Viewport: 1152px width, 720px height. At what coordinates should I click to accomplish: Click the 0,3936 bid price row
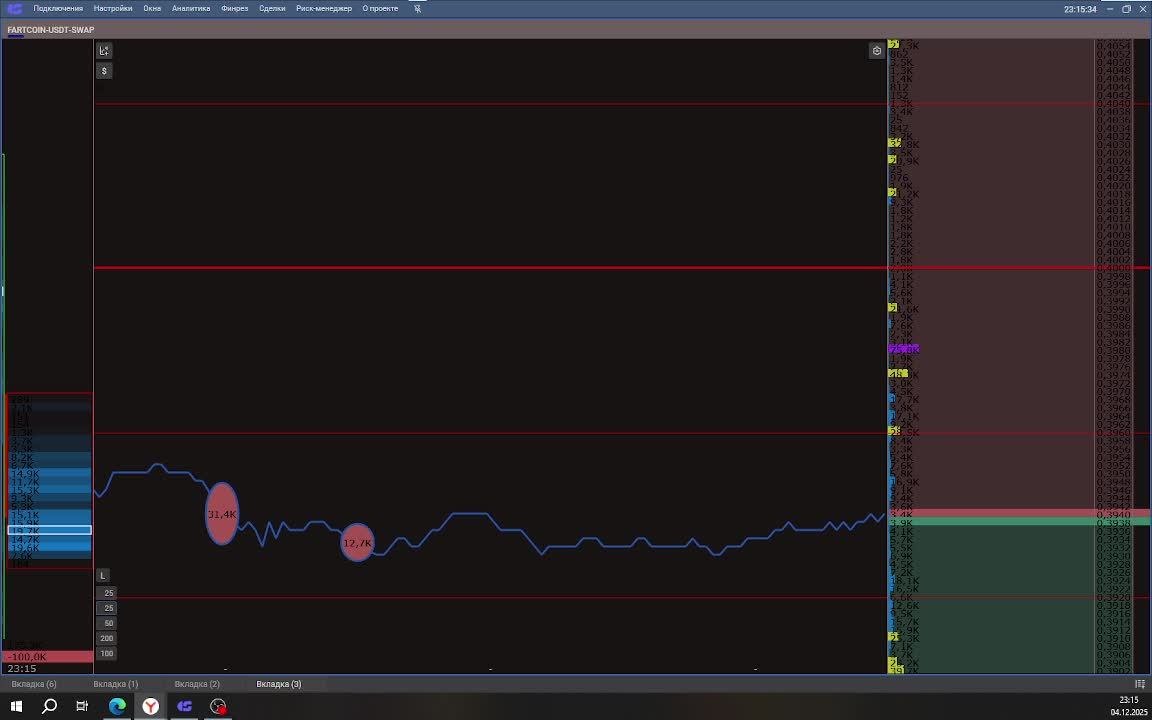pos(1113,530)
